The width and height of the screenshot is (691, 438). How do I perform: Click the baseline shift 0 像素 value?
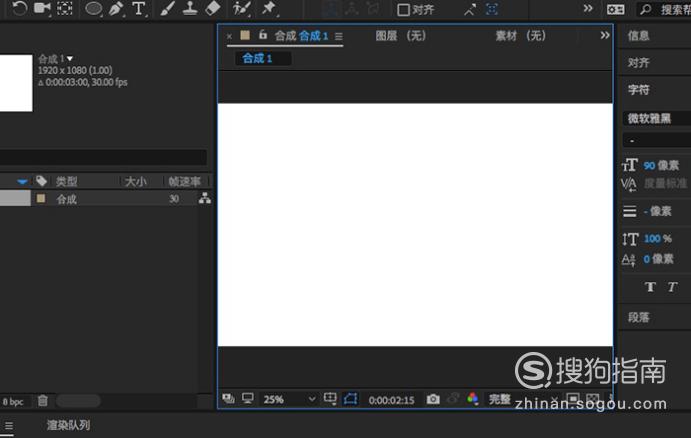[x=658, y=259]
